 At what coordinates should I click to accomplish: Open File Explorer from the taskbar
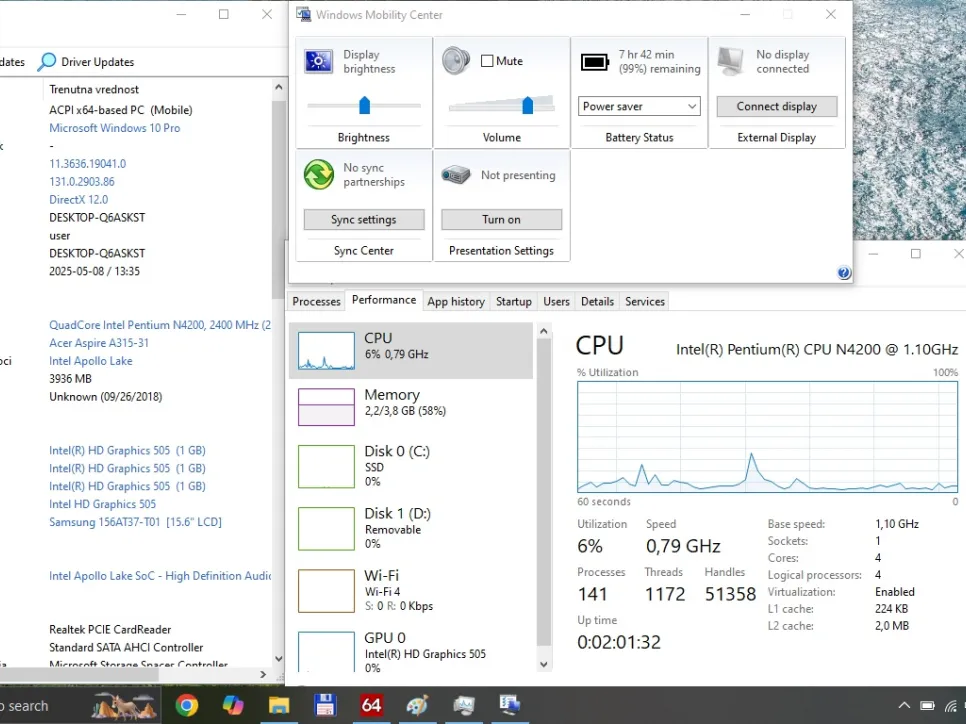coord(278,705)
